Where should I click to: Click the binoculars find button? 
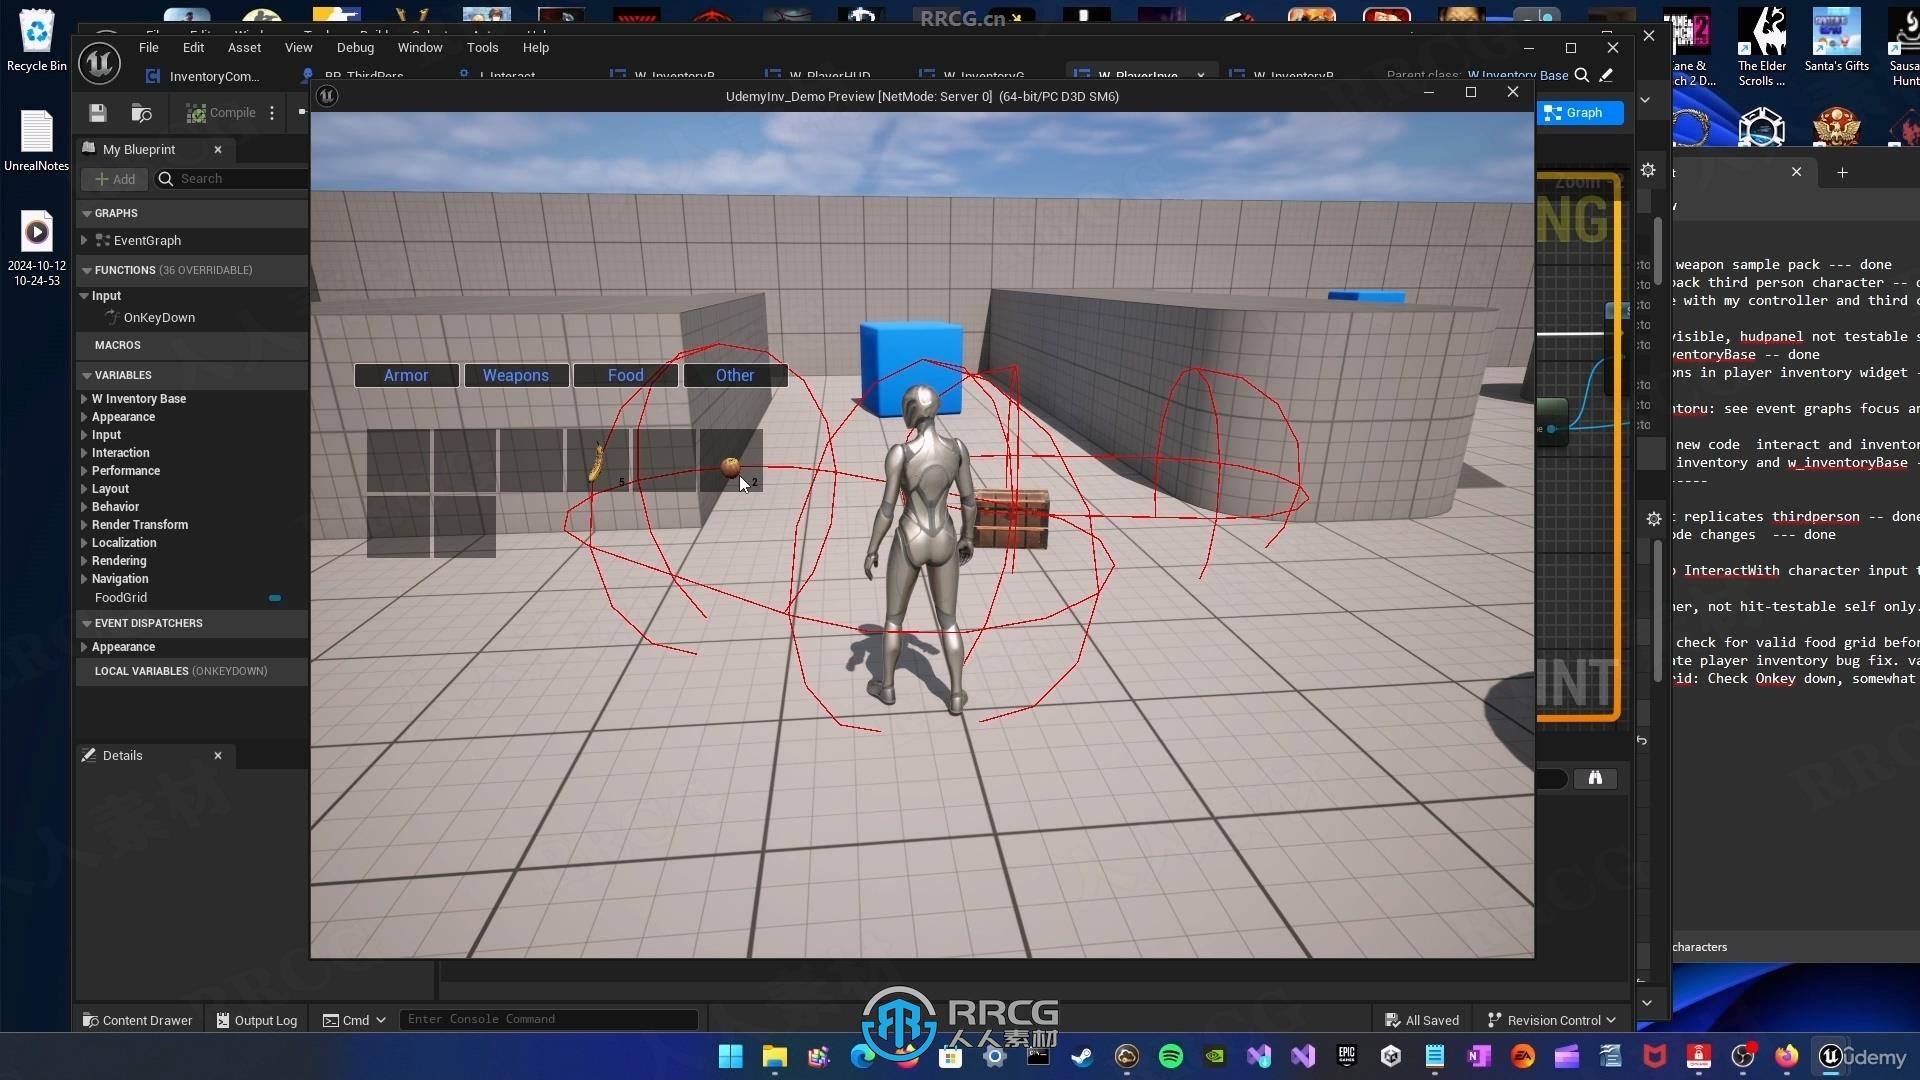click(1595, 778)
